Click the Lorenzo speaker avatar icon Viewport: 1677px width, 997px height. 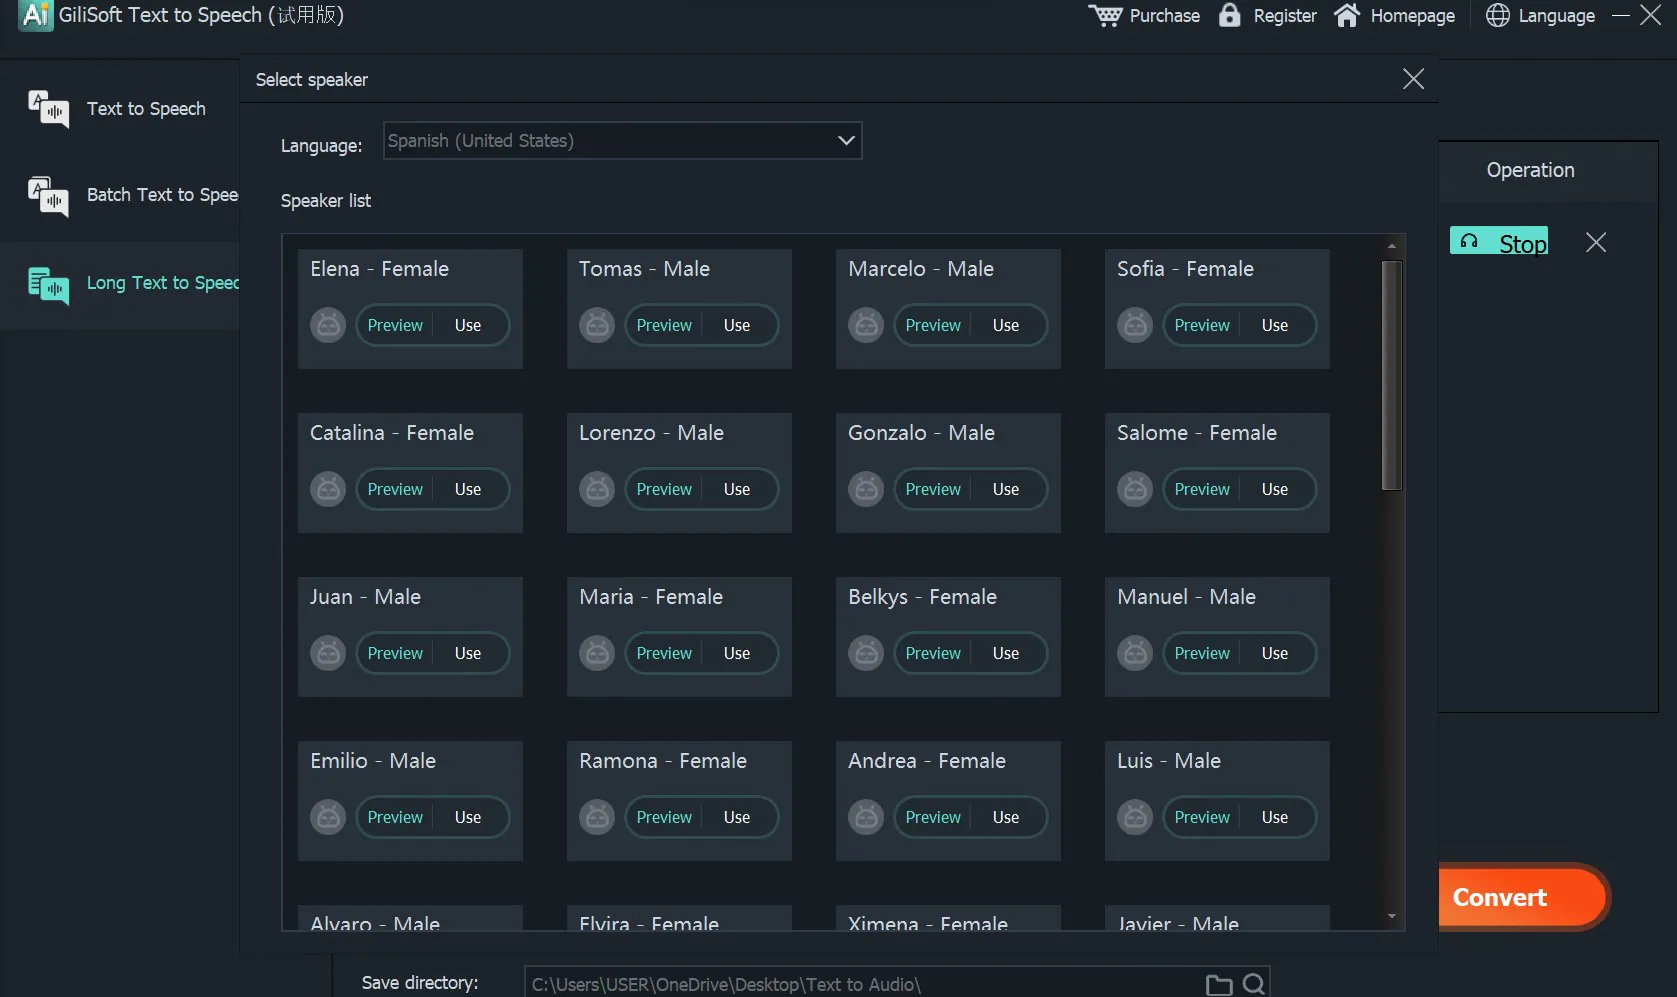pos(597,489)
